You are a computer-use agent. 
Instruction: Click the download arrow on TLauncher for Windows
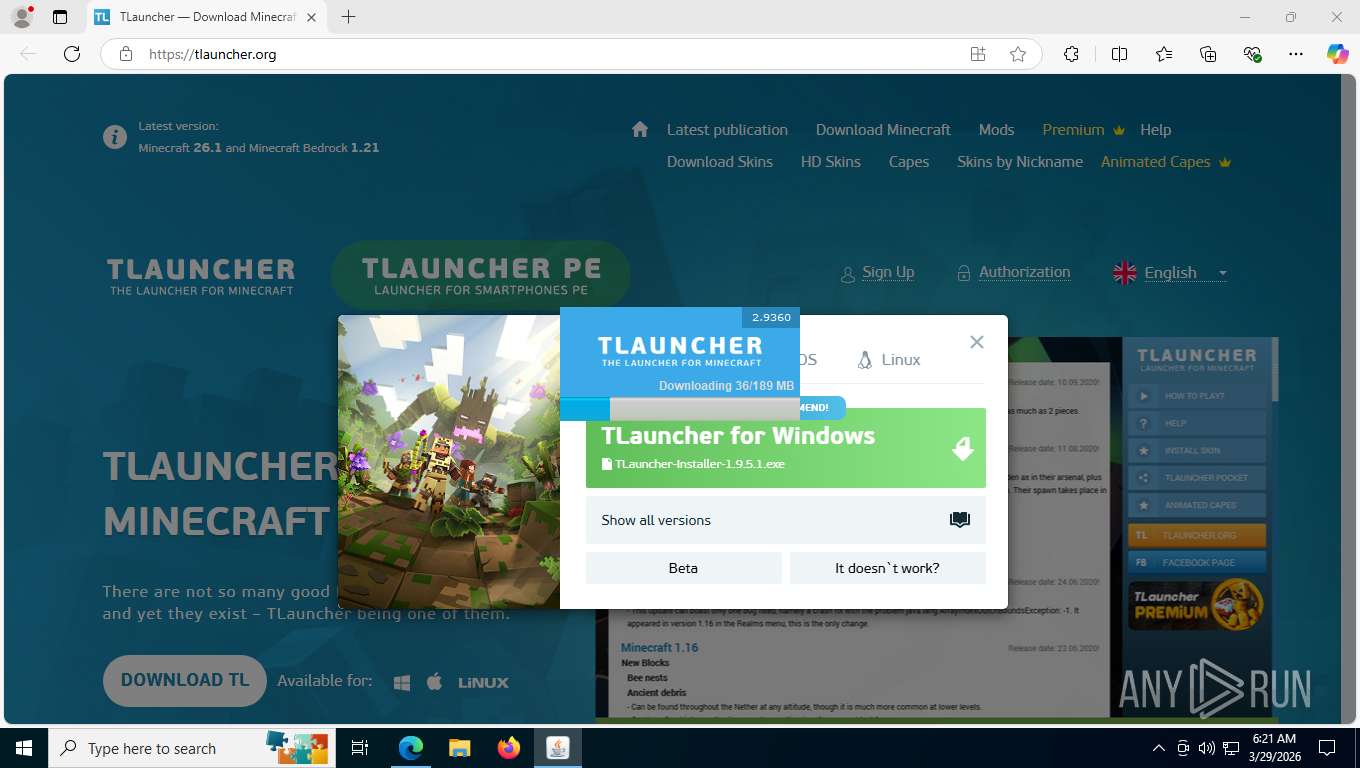962,448
